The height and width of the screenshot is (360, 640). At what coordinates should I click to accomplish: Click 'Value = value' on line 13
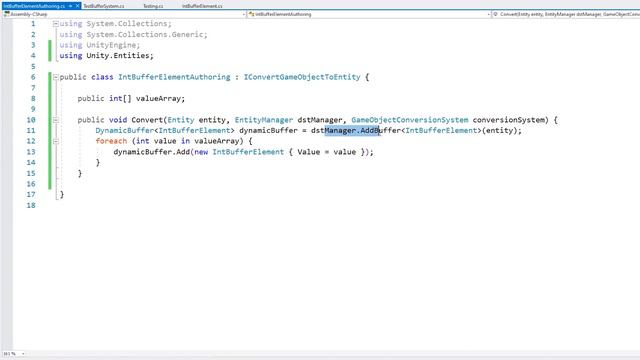click(x=327, y=152)
